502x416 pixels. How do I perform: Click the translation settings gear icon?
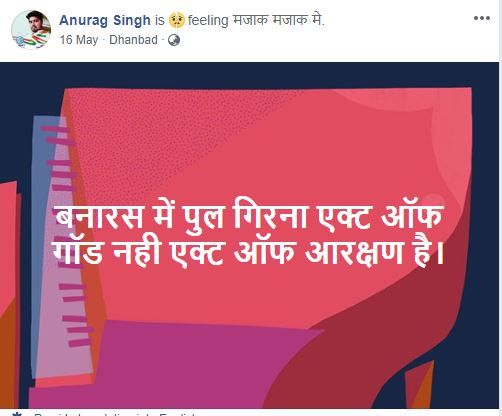pos(17,414)
